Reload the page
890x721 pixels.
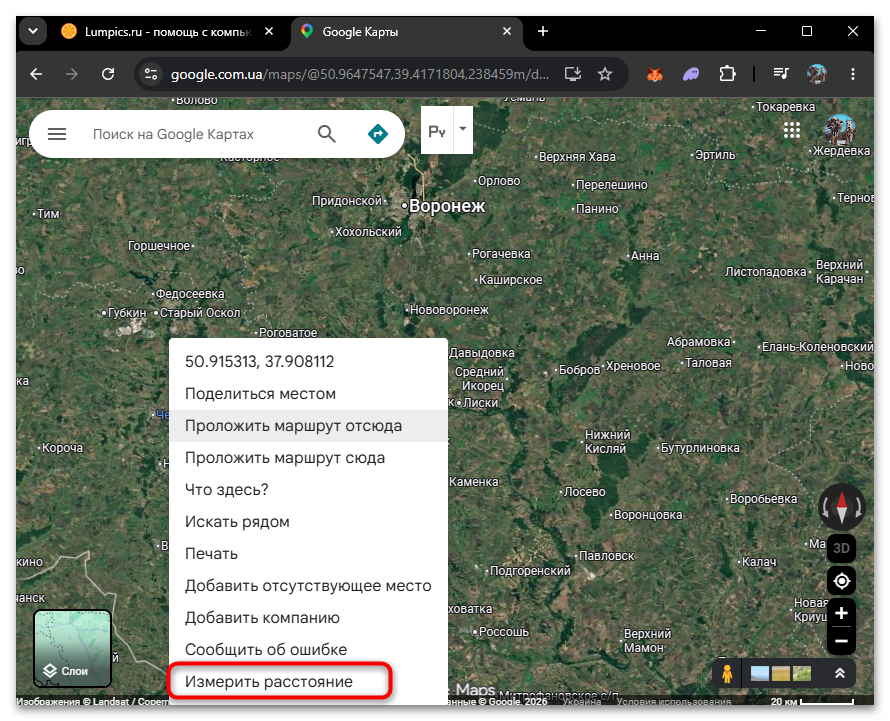point(108,74)
